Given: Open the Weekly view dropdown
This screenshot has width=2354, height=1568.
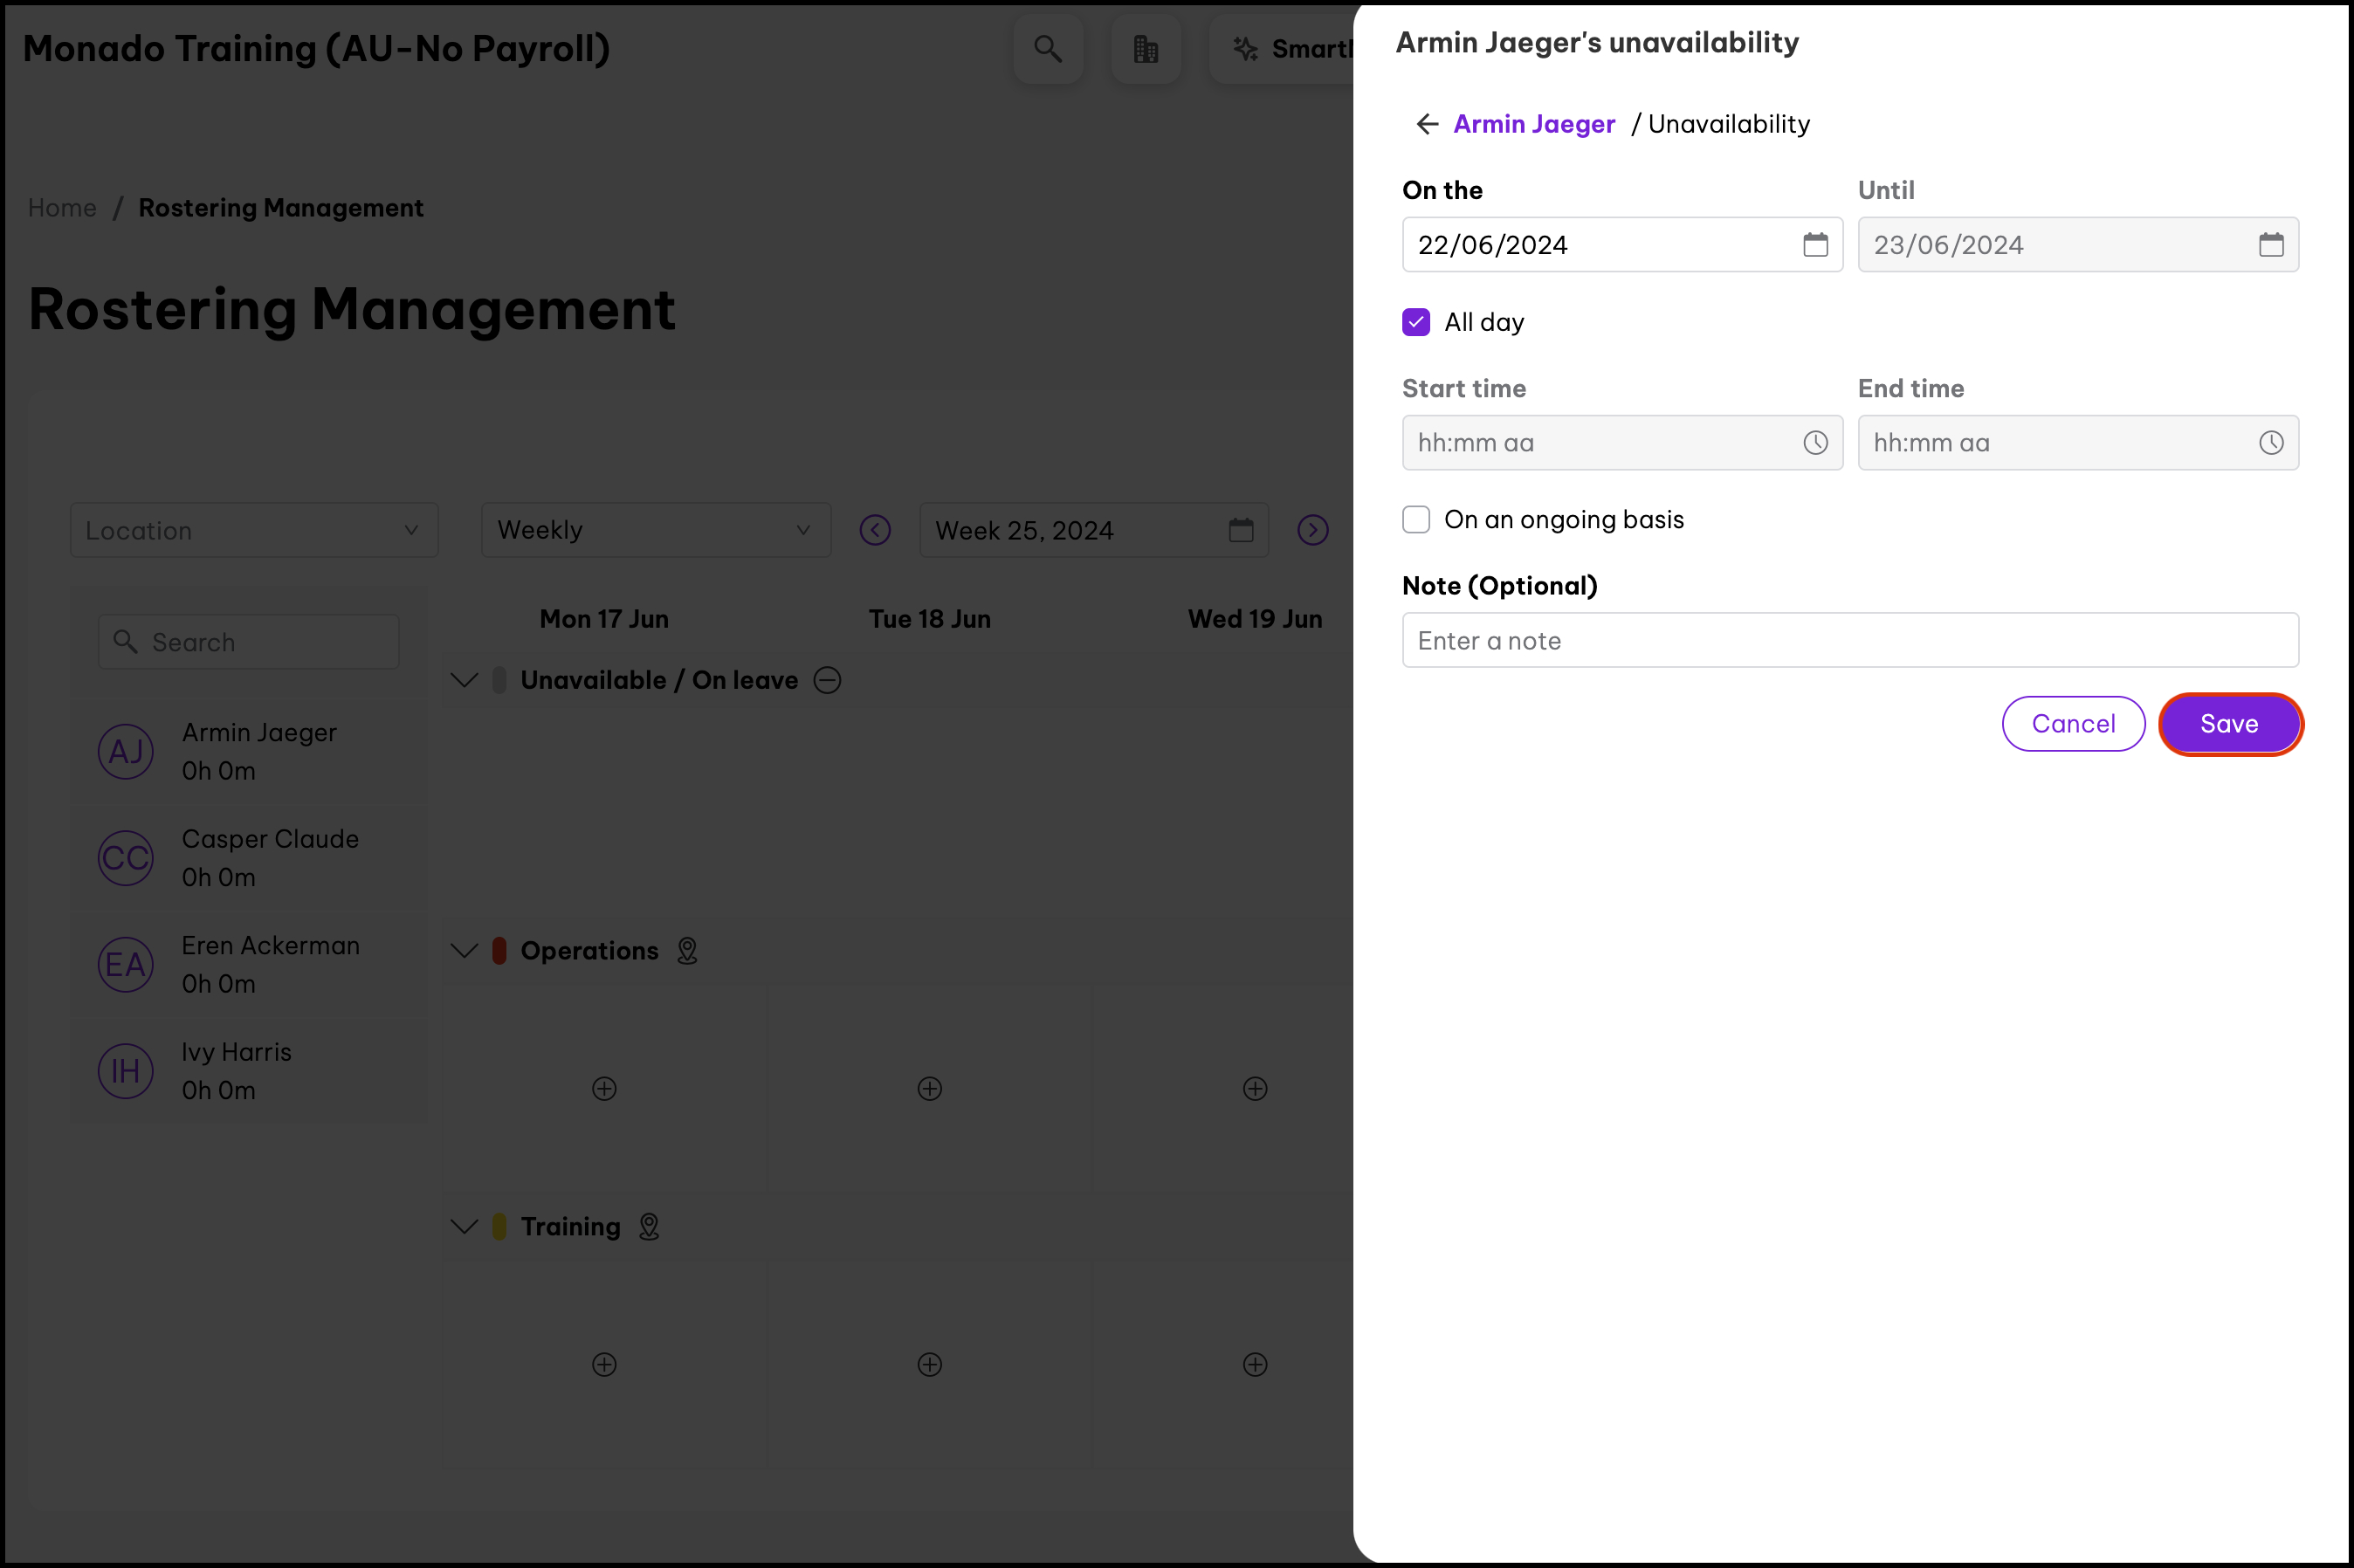Looking at the screenshot, I should click(x=656, y=530).
